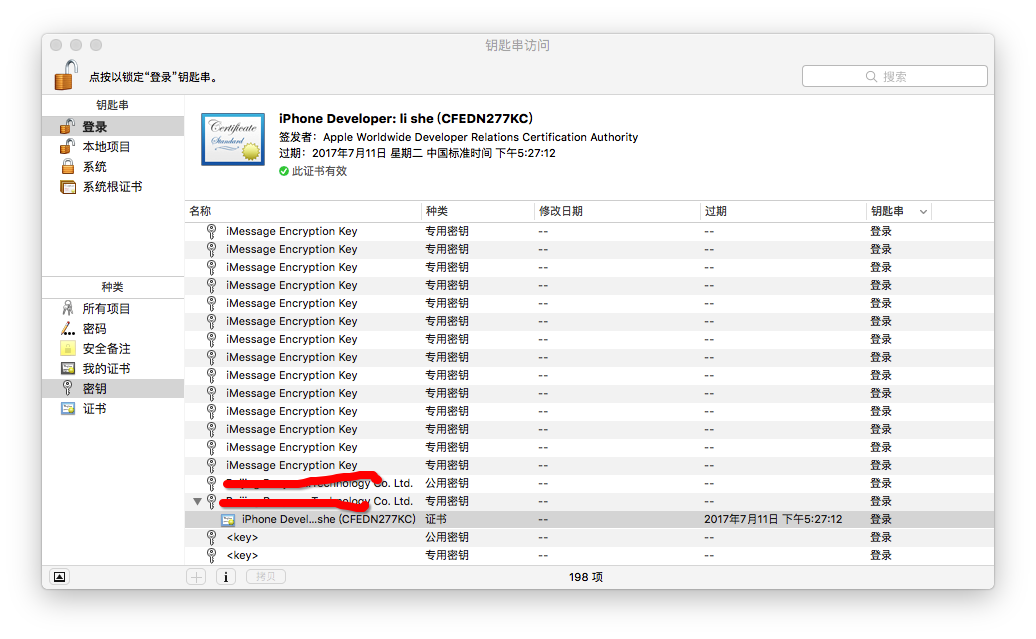The height and width of the screenshot is (639, 1036).
Task: Click the 拷贝 button
Action: click(x=266, y=577)
